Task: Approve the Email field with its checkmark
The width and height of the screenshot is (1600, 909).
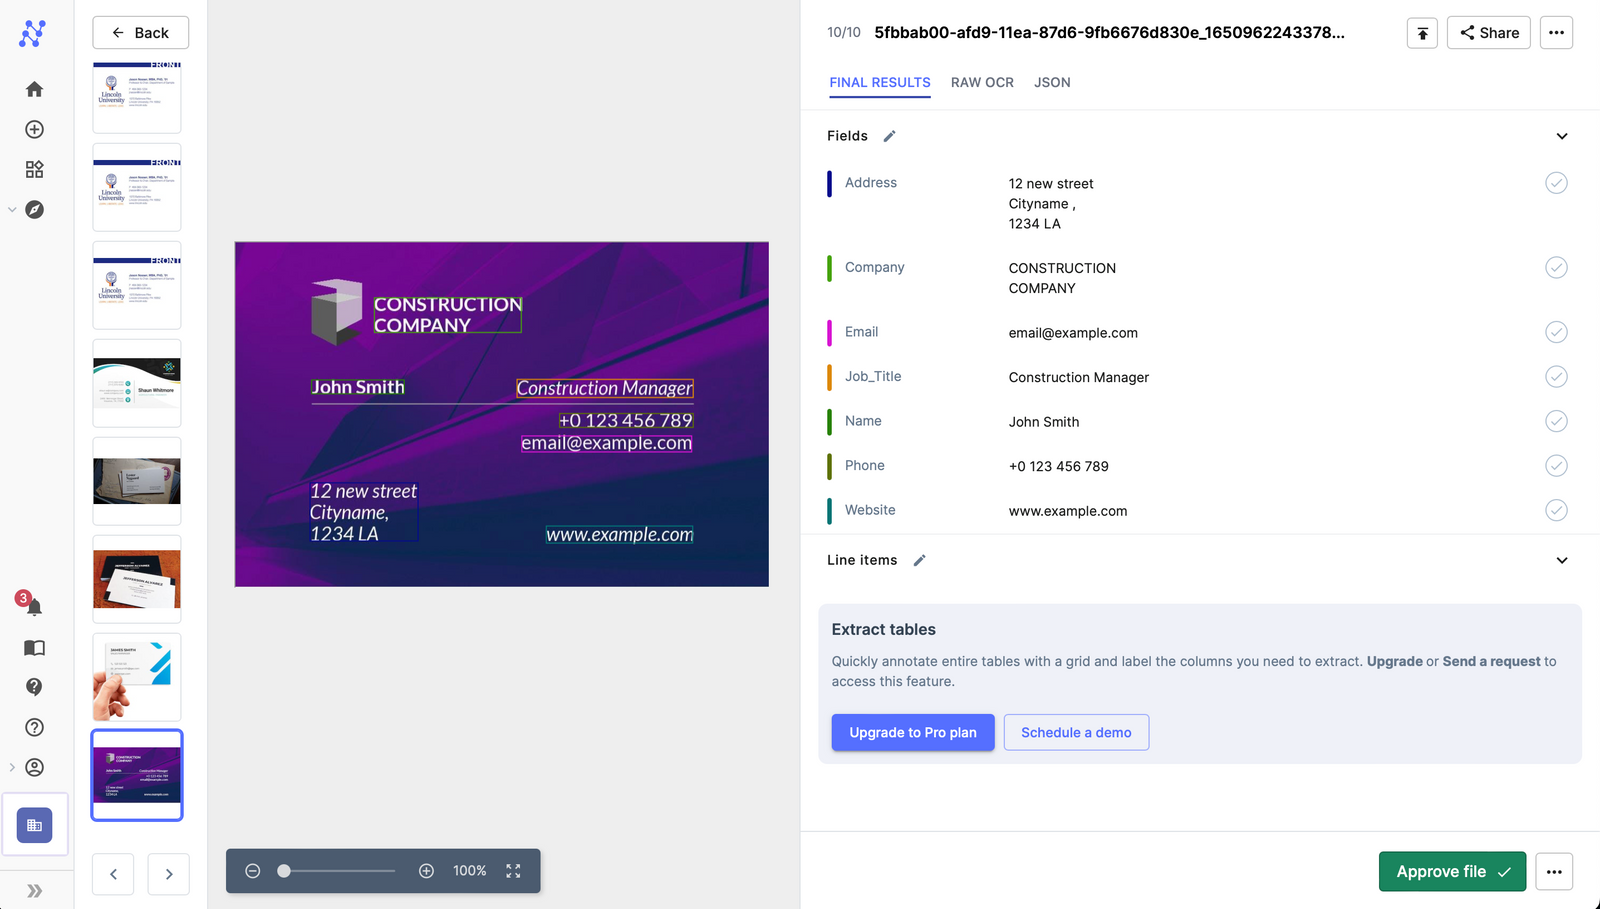Action: click(1556, 332)
